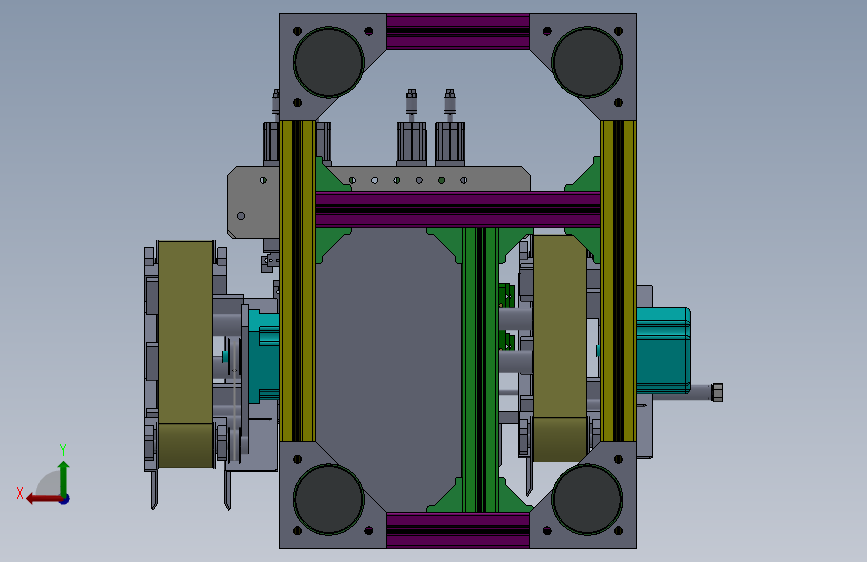Screen dimensions: 867x562
Task: Select the teal motor left of yellow extrusion
Action: pyautogui.click(x=264, y=356)
